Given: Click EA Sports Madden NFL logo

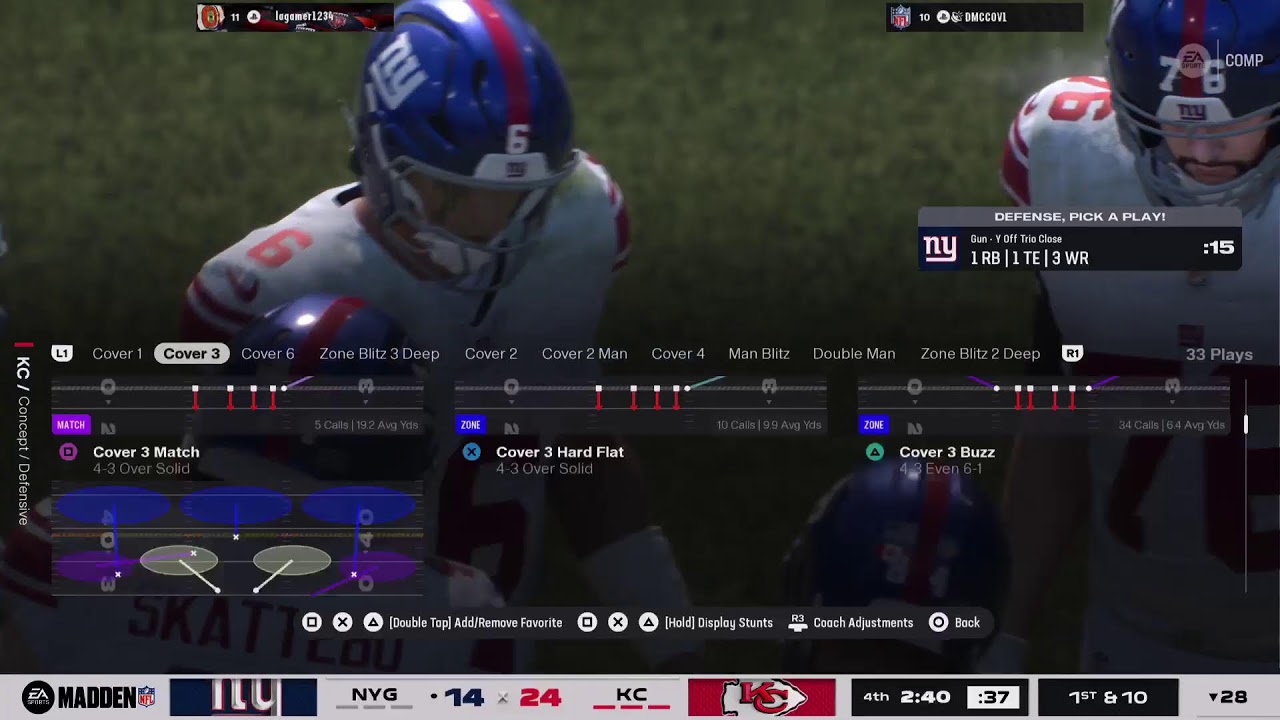Looking at the screenshot, I should pyautogui.click(x=89, y=697).
